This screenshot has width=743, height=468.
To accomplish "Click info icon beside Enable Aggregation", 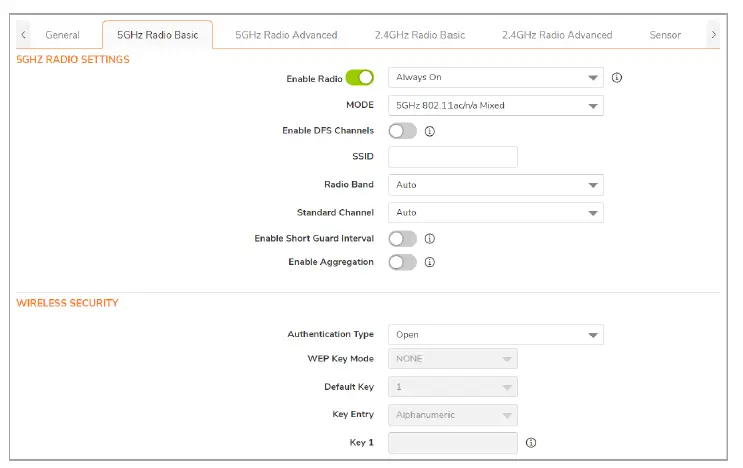I will coord(430,263).
